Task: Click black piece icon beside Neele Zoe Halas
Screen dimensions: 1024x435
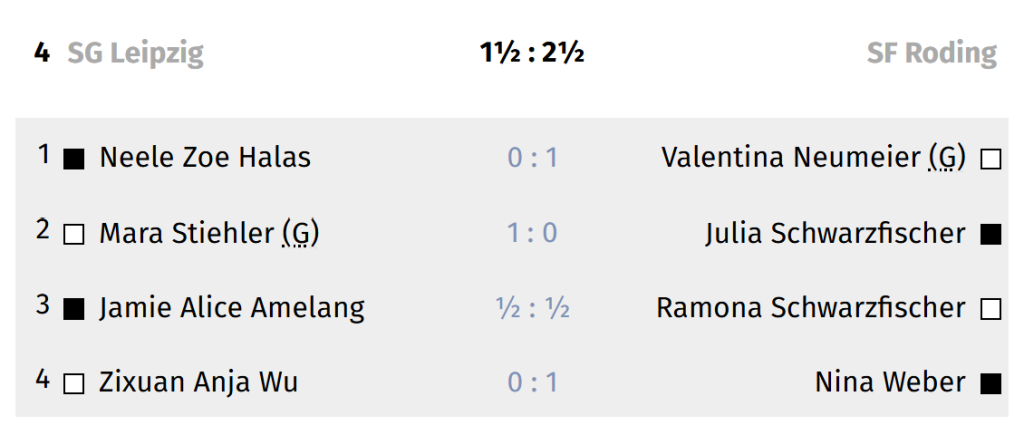Action: [x=74, y=159]
